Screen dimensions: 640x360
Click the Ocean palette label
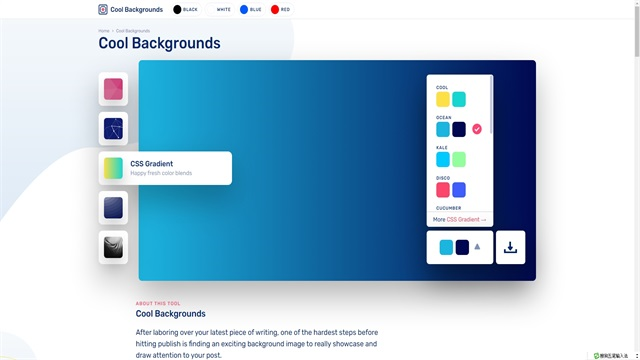coord(444,118)
